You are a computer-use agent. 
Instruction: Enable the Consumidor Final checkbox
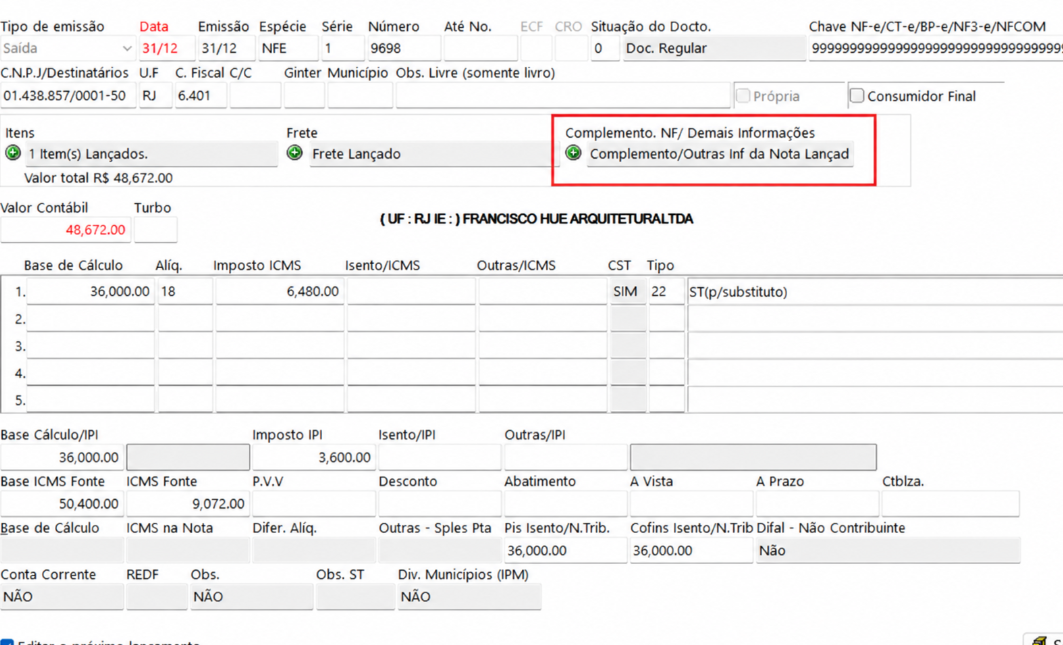coord(857,96)
